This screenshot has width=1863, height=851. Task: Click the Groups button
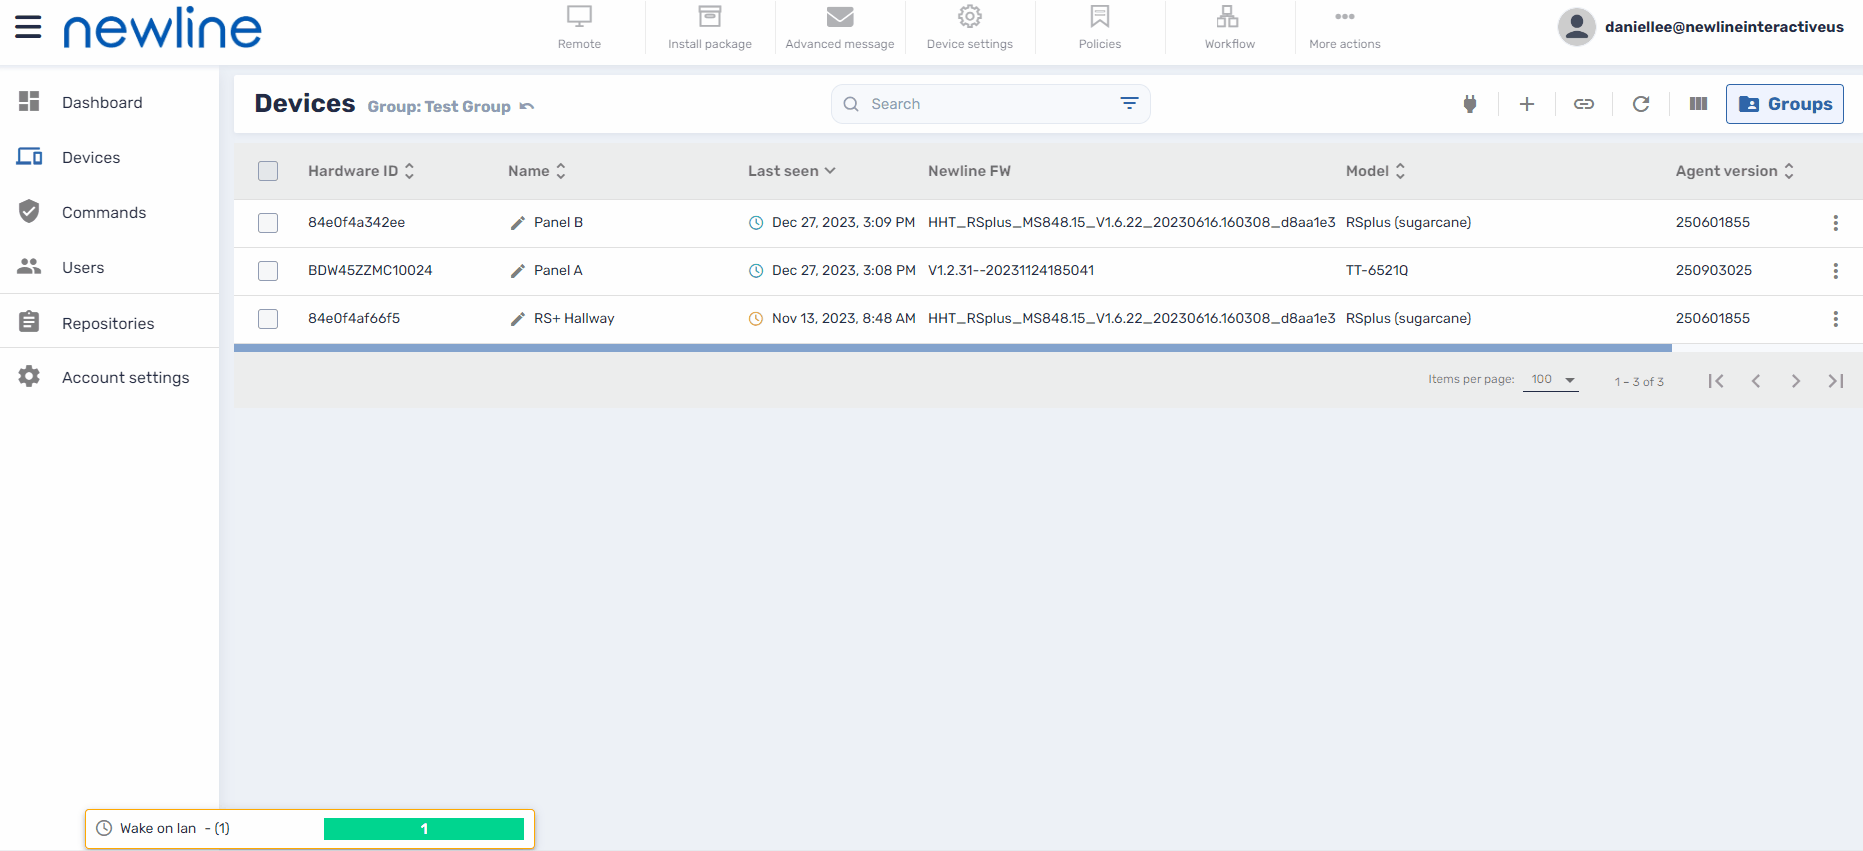coord(1785,104)
